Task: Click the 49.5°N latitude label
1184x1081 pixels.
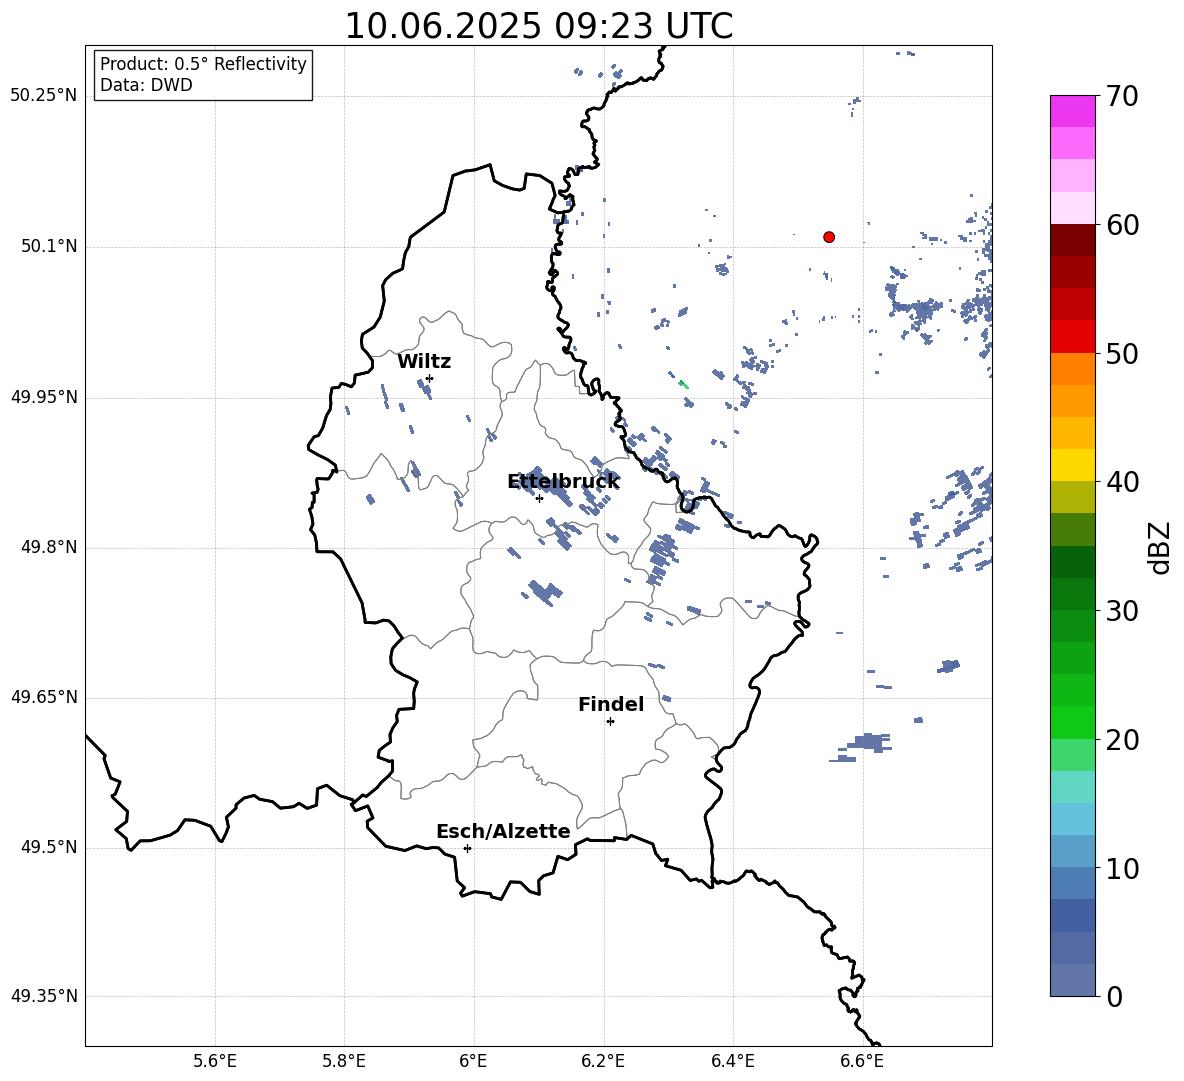Action: (x=49, y=847)
